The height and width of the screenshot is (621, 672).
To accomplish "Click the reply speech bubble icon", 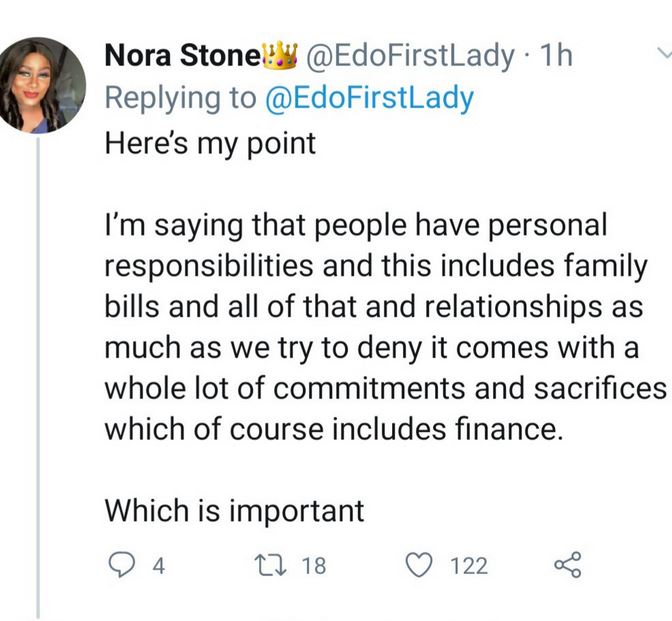I will pos(120,567).
